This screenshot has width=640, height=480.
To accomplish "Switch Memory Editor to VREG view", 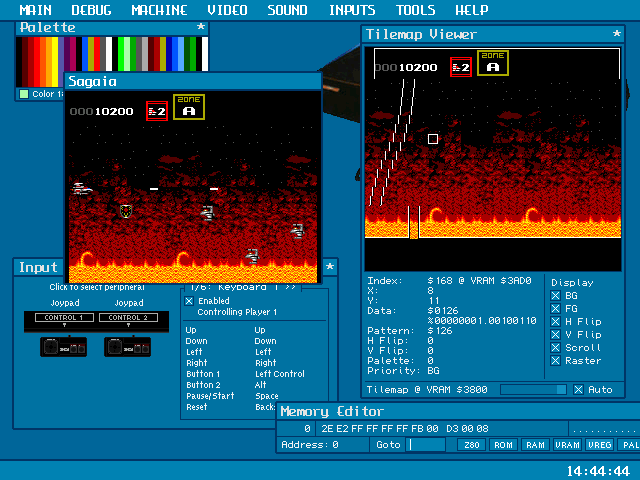I will pos(599,445).
